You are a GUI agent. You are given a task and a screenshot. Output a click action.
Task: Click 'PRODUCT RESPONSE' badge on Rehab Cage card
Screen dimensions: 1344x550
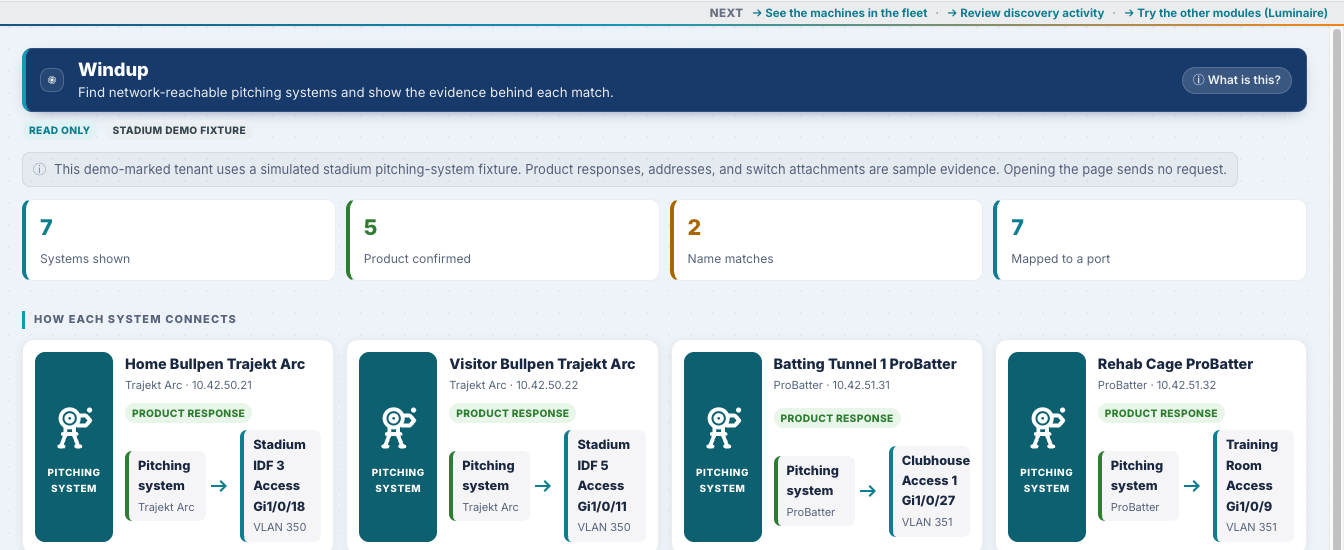pos(1161,413)
